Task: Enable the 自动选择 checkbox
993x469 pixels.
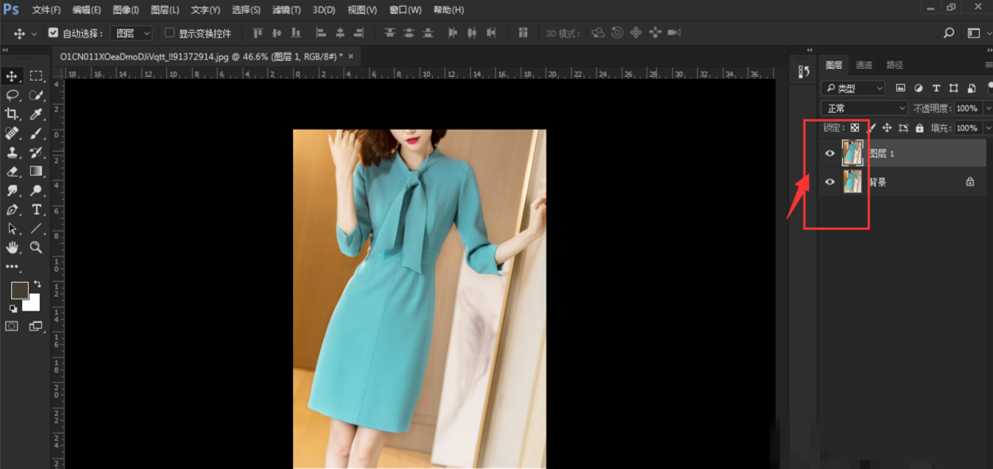Action: [x=54, y=33]
